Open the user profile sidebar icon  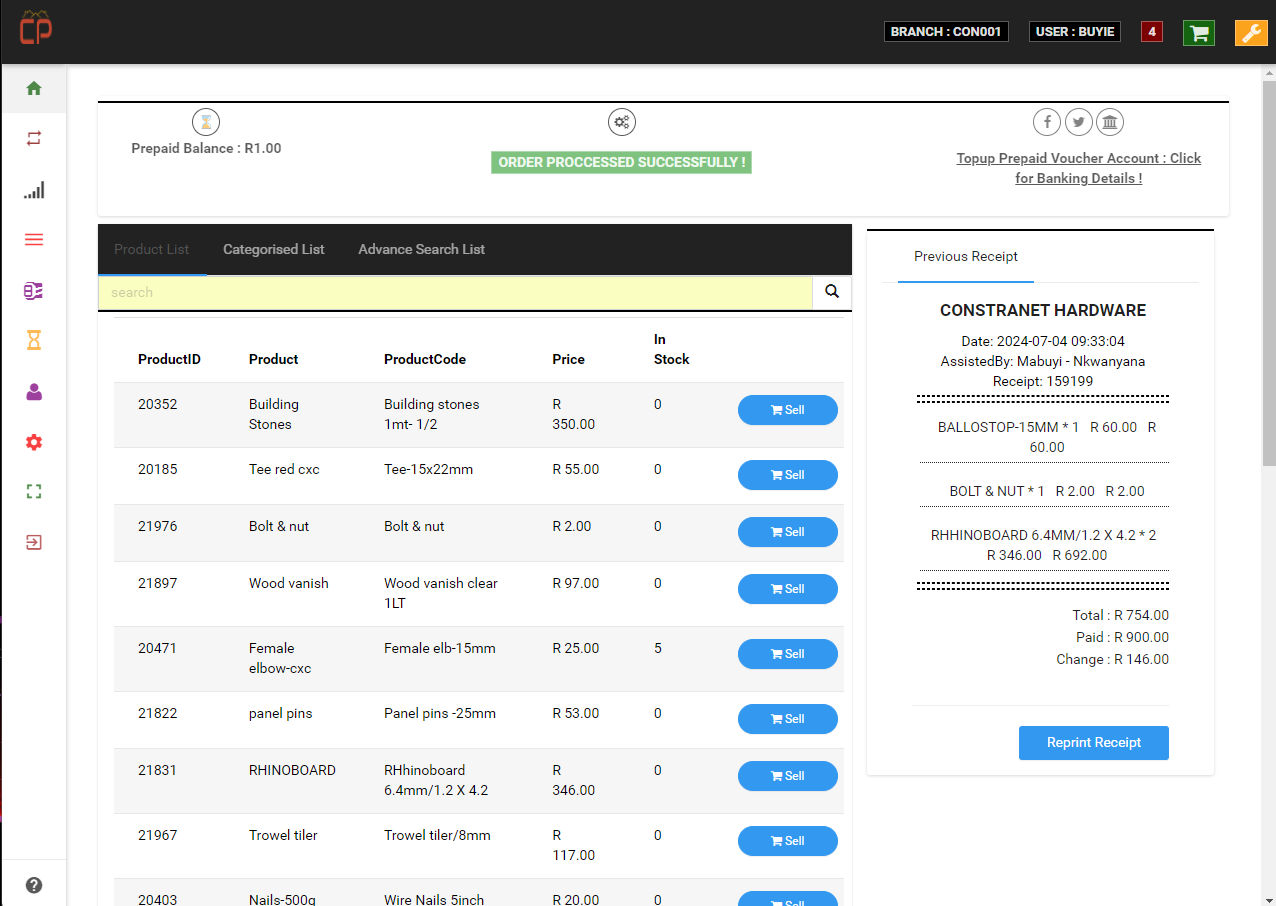pyautogui.click(x=34, y=392)
